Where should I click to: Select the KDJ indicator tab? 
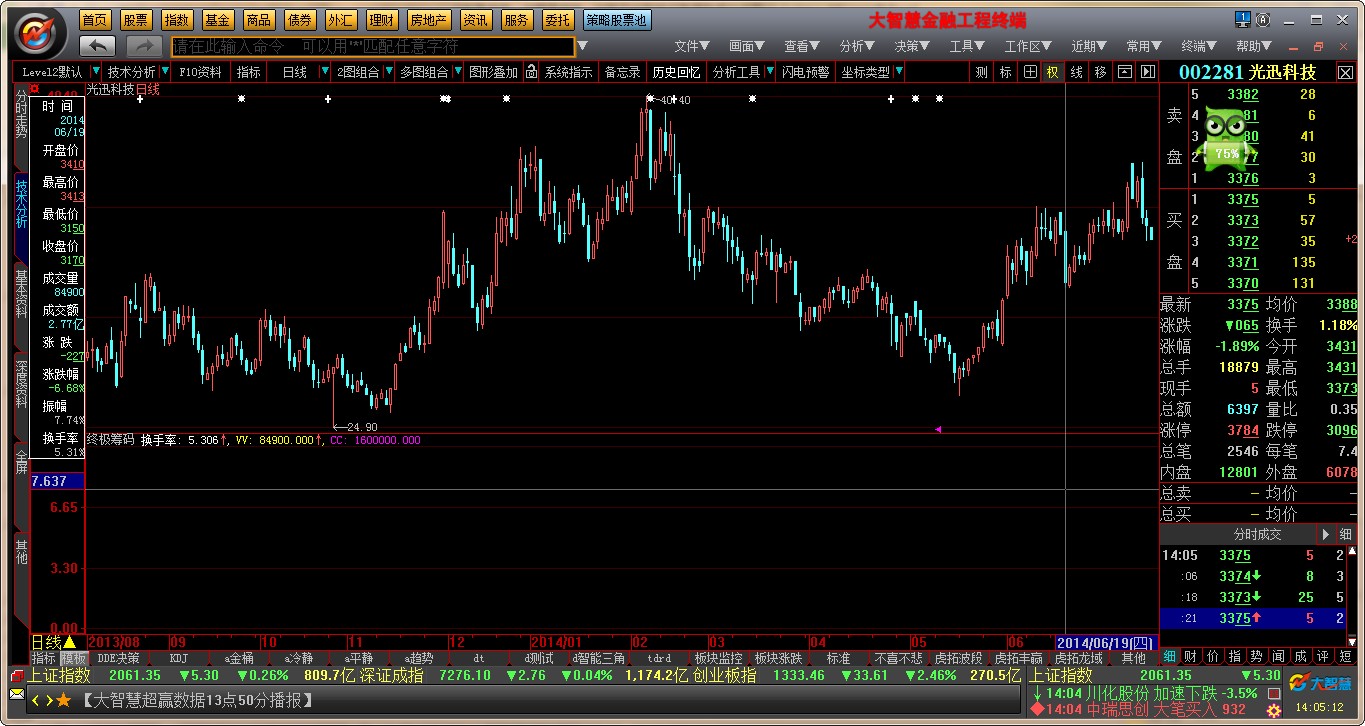tap(179, 658)
